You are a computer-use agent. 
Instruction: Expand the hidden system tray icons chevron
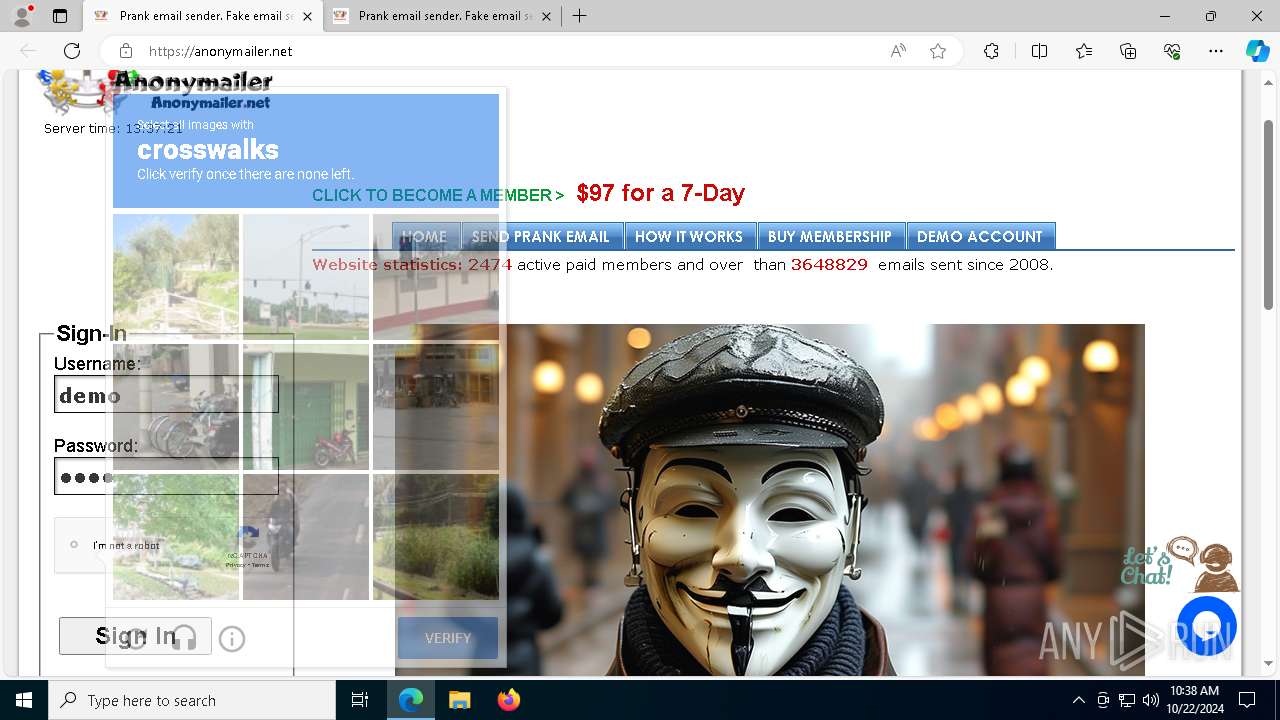[x=1078, y=700]
